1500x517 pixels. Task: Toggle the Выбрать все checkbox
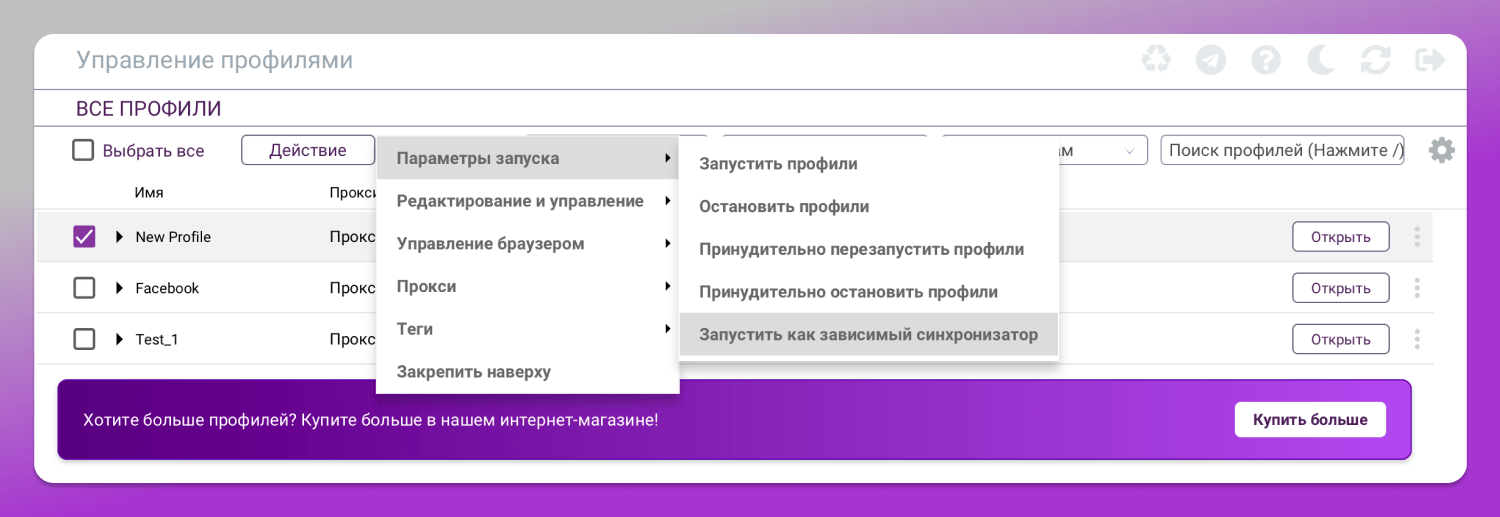[x=83, y=151]
